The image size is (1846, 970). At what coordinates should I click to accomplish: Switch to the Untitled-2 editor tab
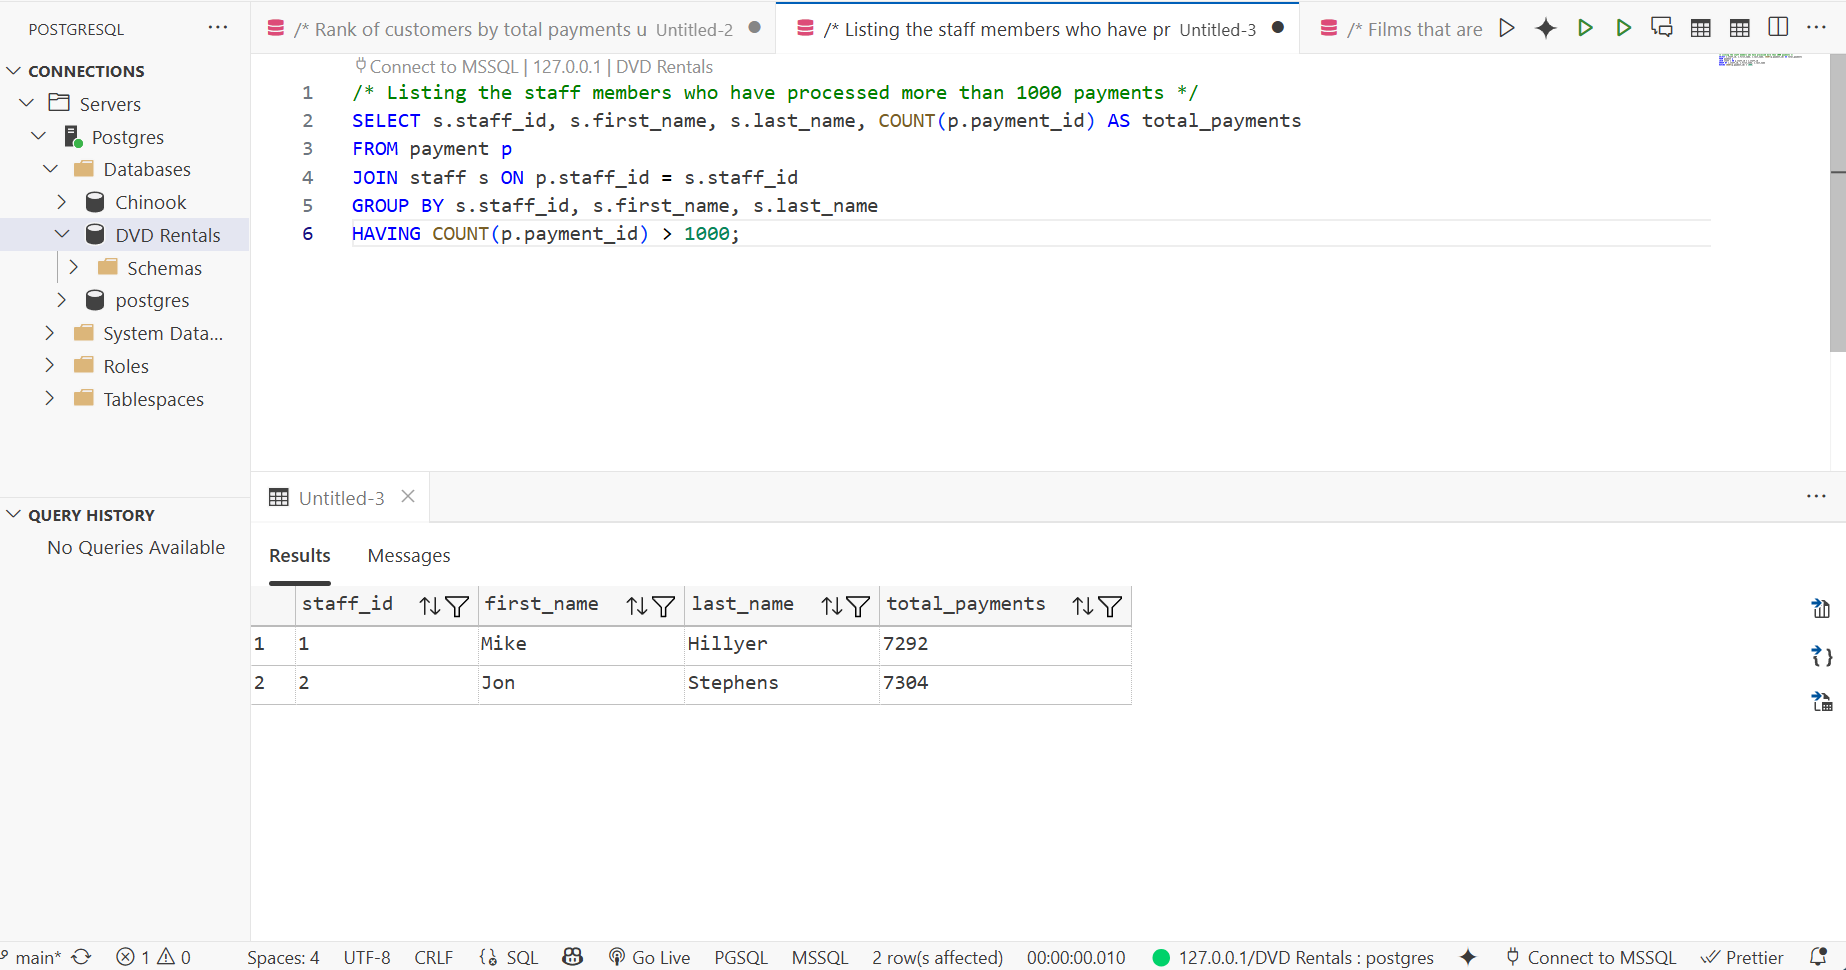513,28
